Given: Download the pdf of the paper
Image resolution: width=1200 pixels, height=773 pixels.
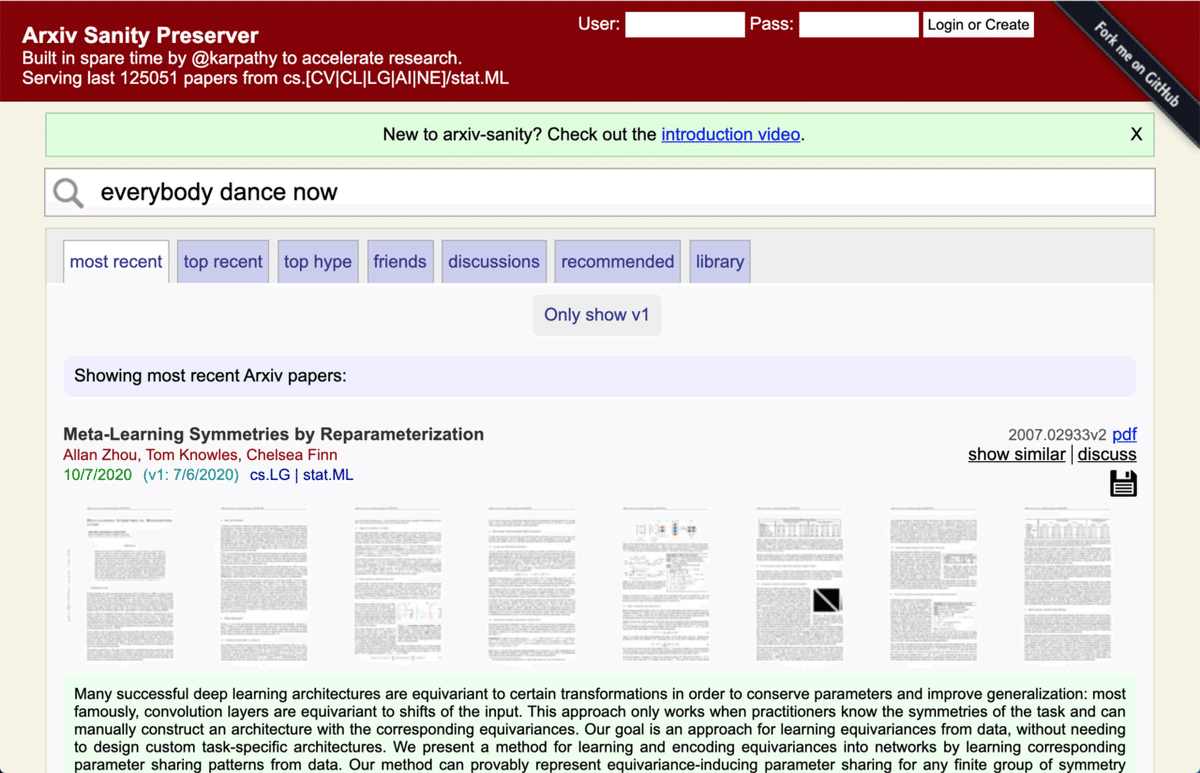Looking at the screenshot, I should pos(1124,434).
